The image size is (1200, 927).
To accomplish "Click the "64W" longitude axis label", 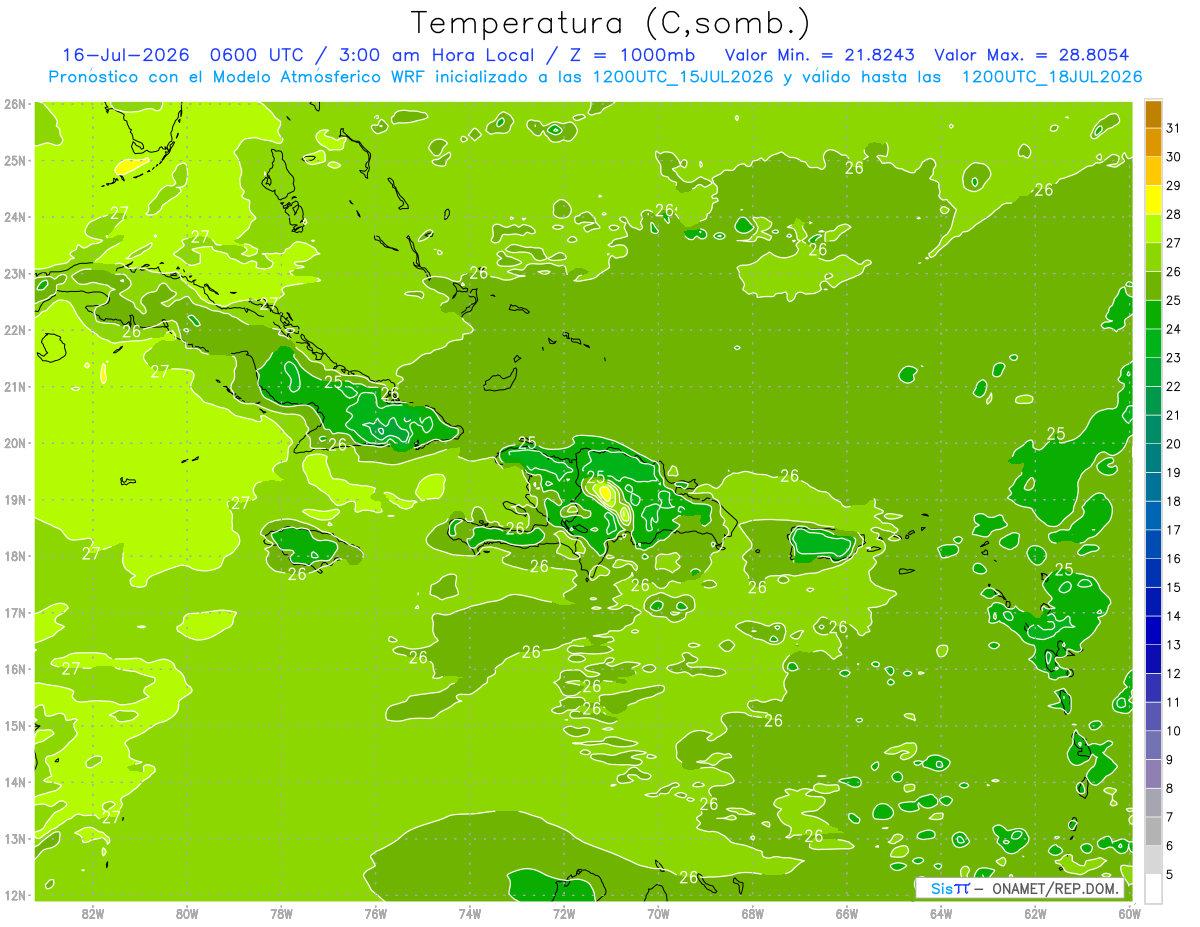I will [x=941, y=913].
